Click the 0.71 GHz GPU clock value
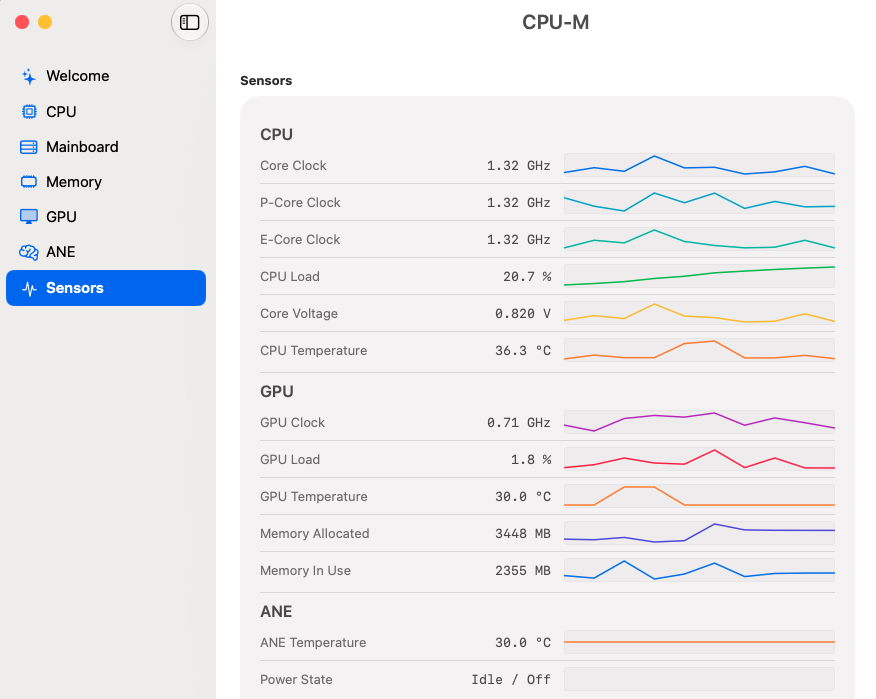 [519, 422]
